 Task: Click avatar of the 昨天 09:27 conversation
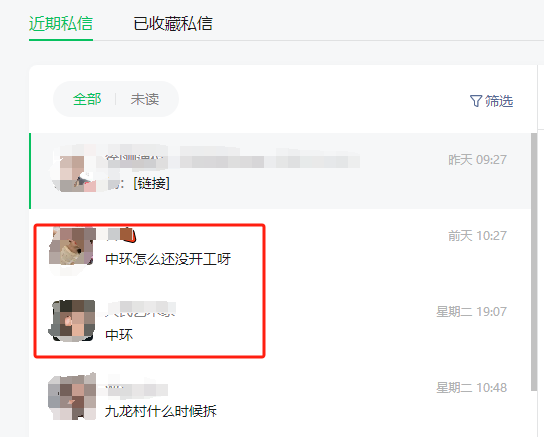pos(73,171)
